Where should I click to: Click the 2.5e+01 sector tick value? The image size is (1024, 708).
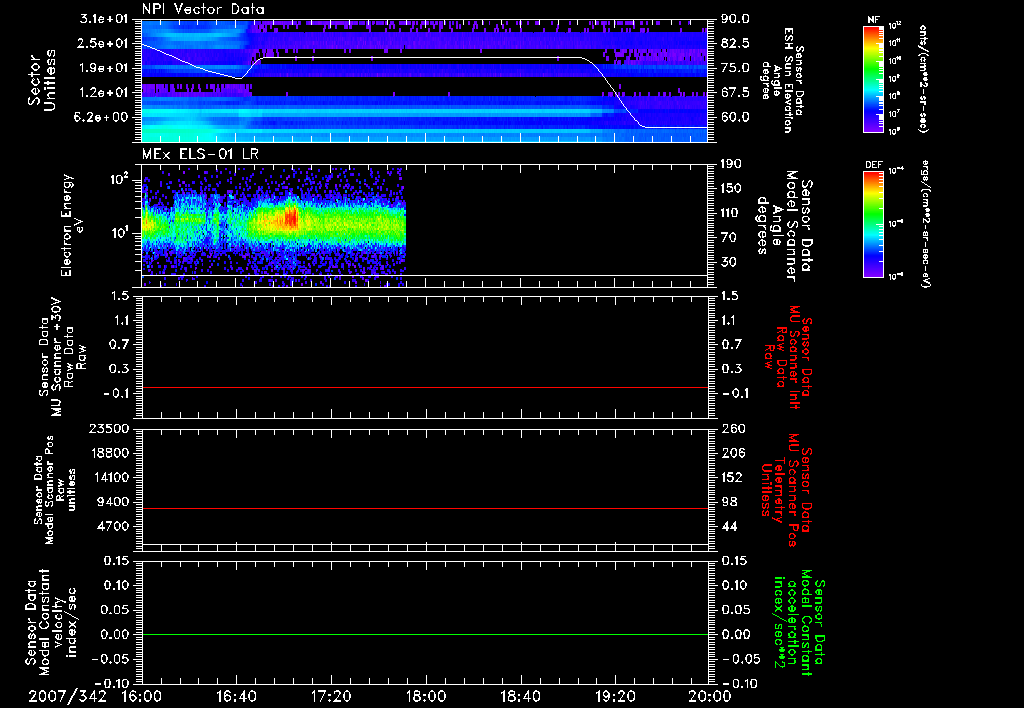(x=103, y=43)
